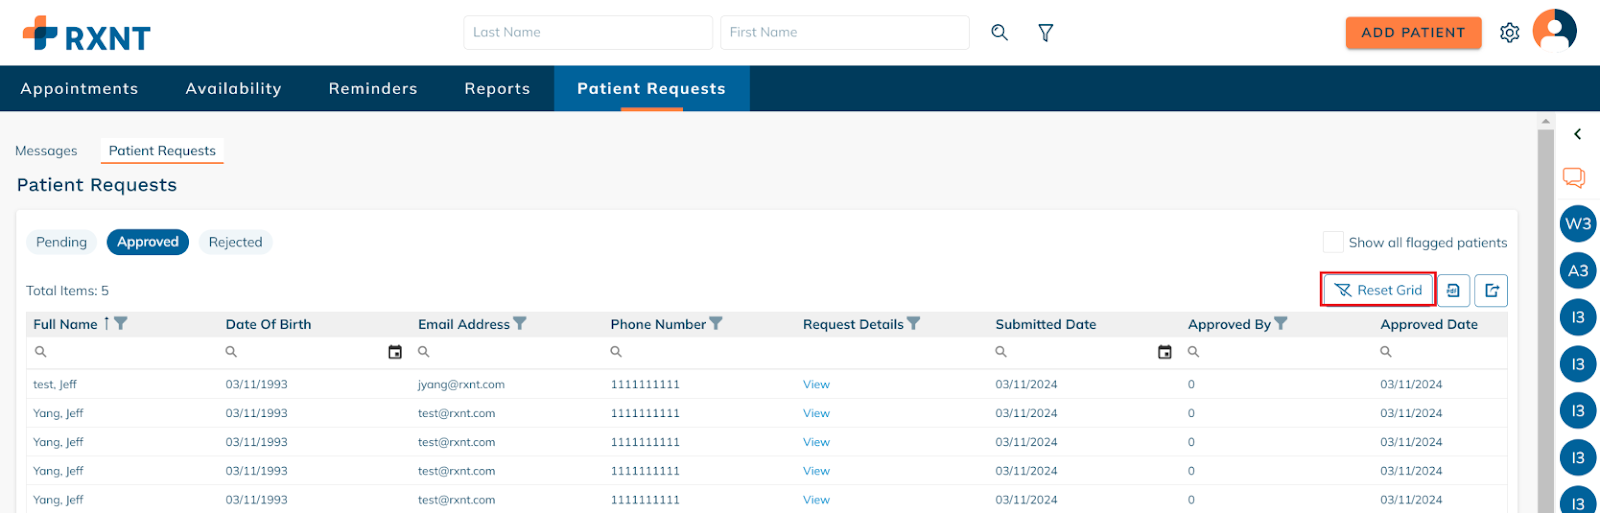Filter the Email Address column
This screenshot has width=1600, height=513.
tap(520, 324)
